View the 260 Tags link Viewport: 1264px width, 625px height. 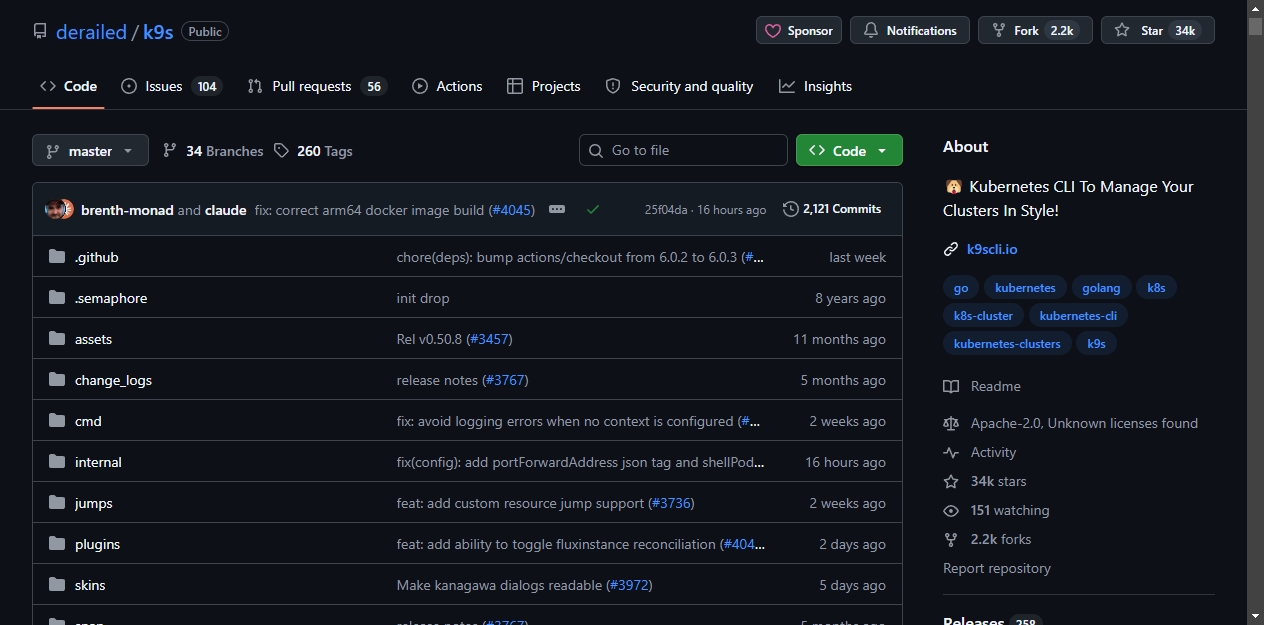click(x=313, y=151)
